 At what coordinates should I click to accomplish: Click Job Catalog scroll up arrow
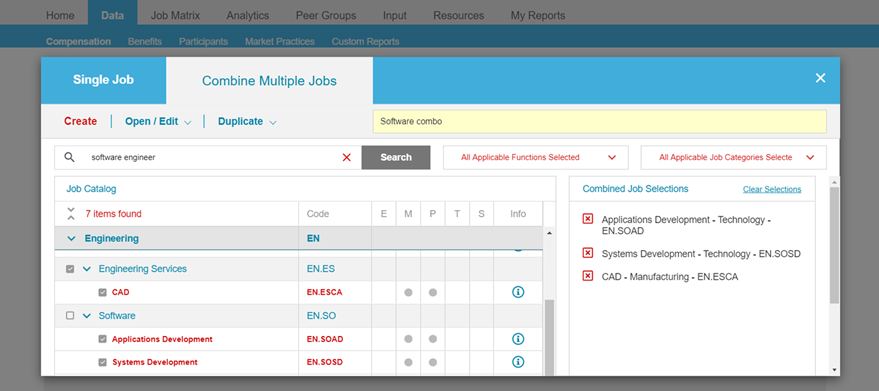pos(549,232)
